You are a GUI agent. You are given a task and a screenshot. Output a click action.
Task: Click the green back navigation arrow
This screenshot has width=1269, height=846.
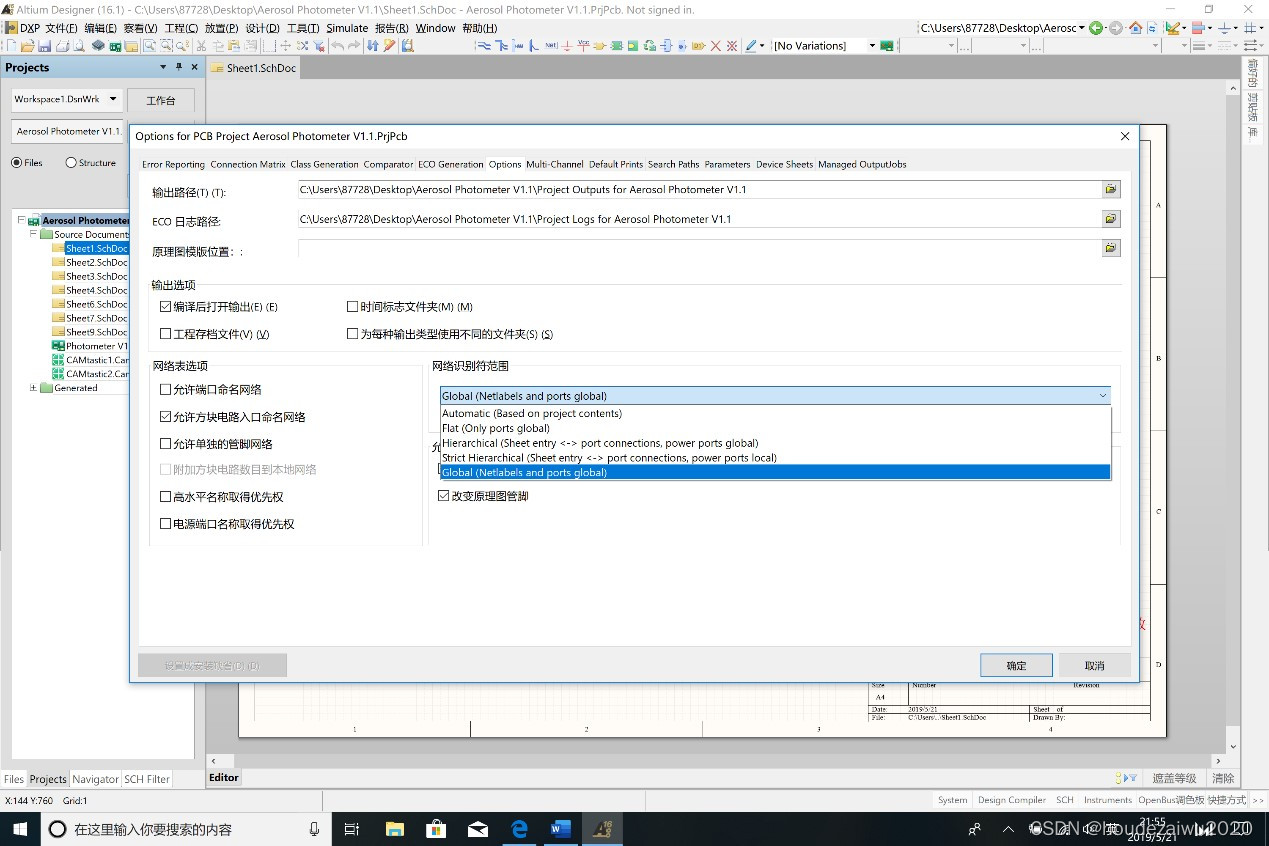point(1097,28)
